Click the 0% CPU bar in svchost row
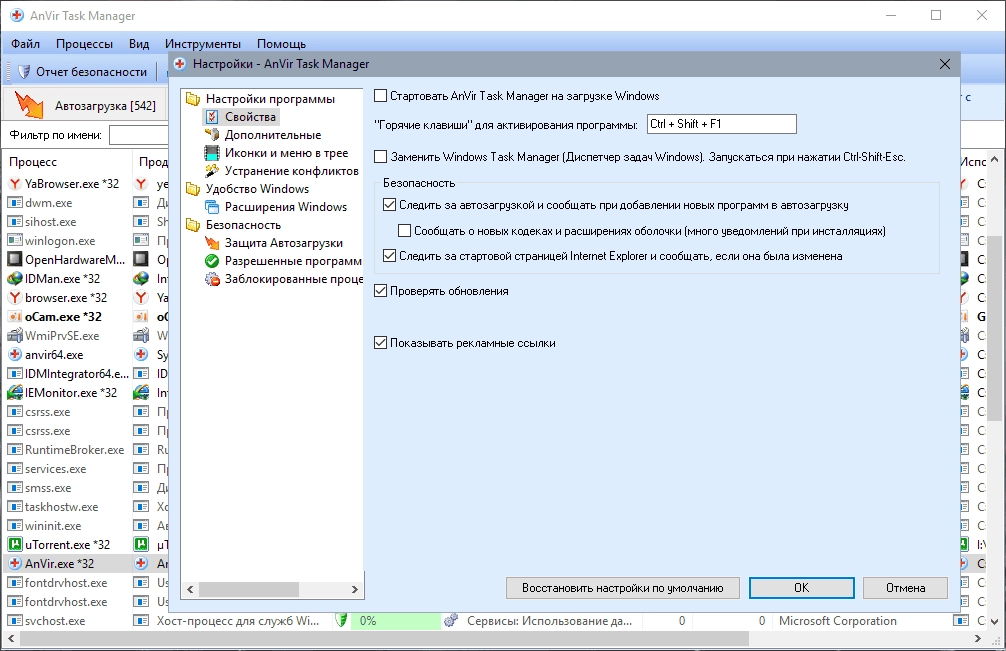 (395, 620)
